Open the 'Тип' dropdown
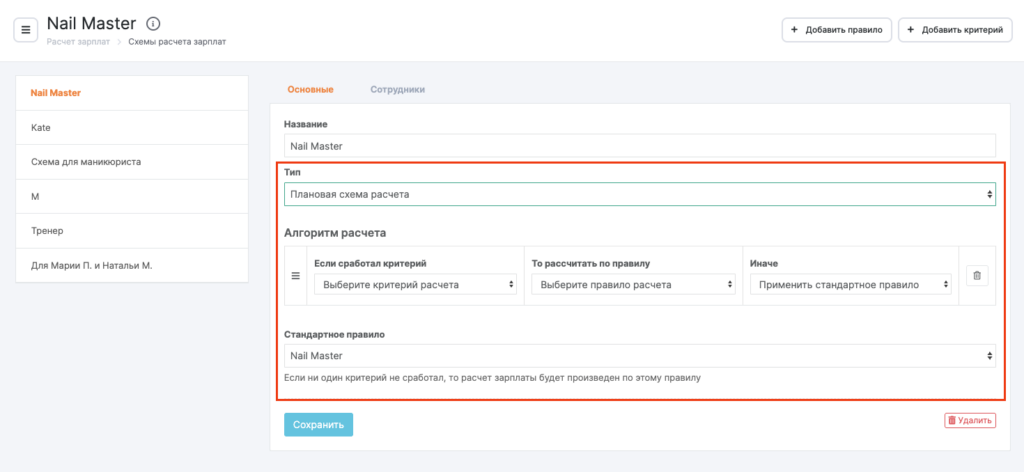1024x472 pixels. 639,194
